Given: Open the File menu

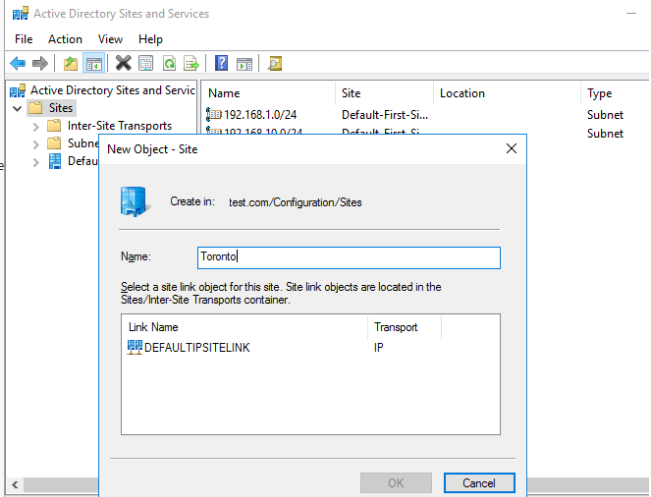Looking at the screenshot, I should pos(24,39).
